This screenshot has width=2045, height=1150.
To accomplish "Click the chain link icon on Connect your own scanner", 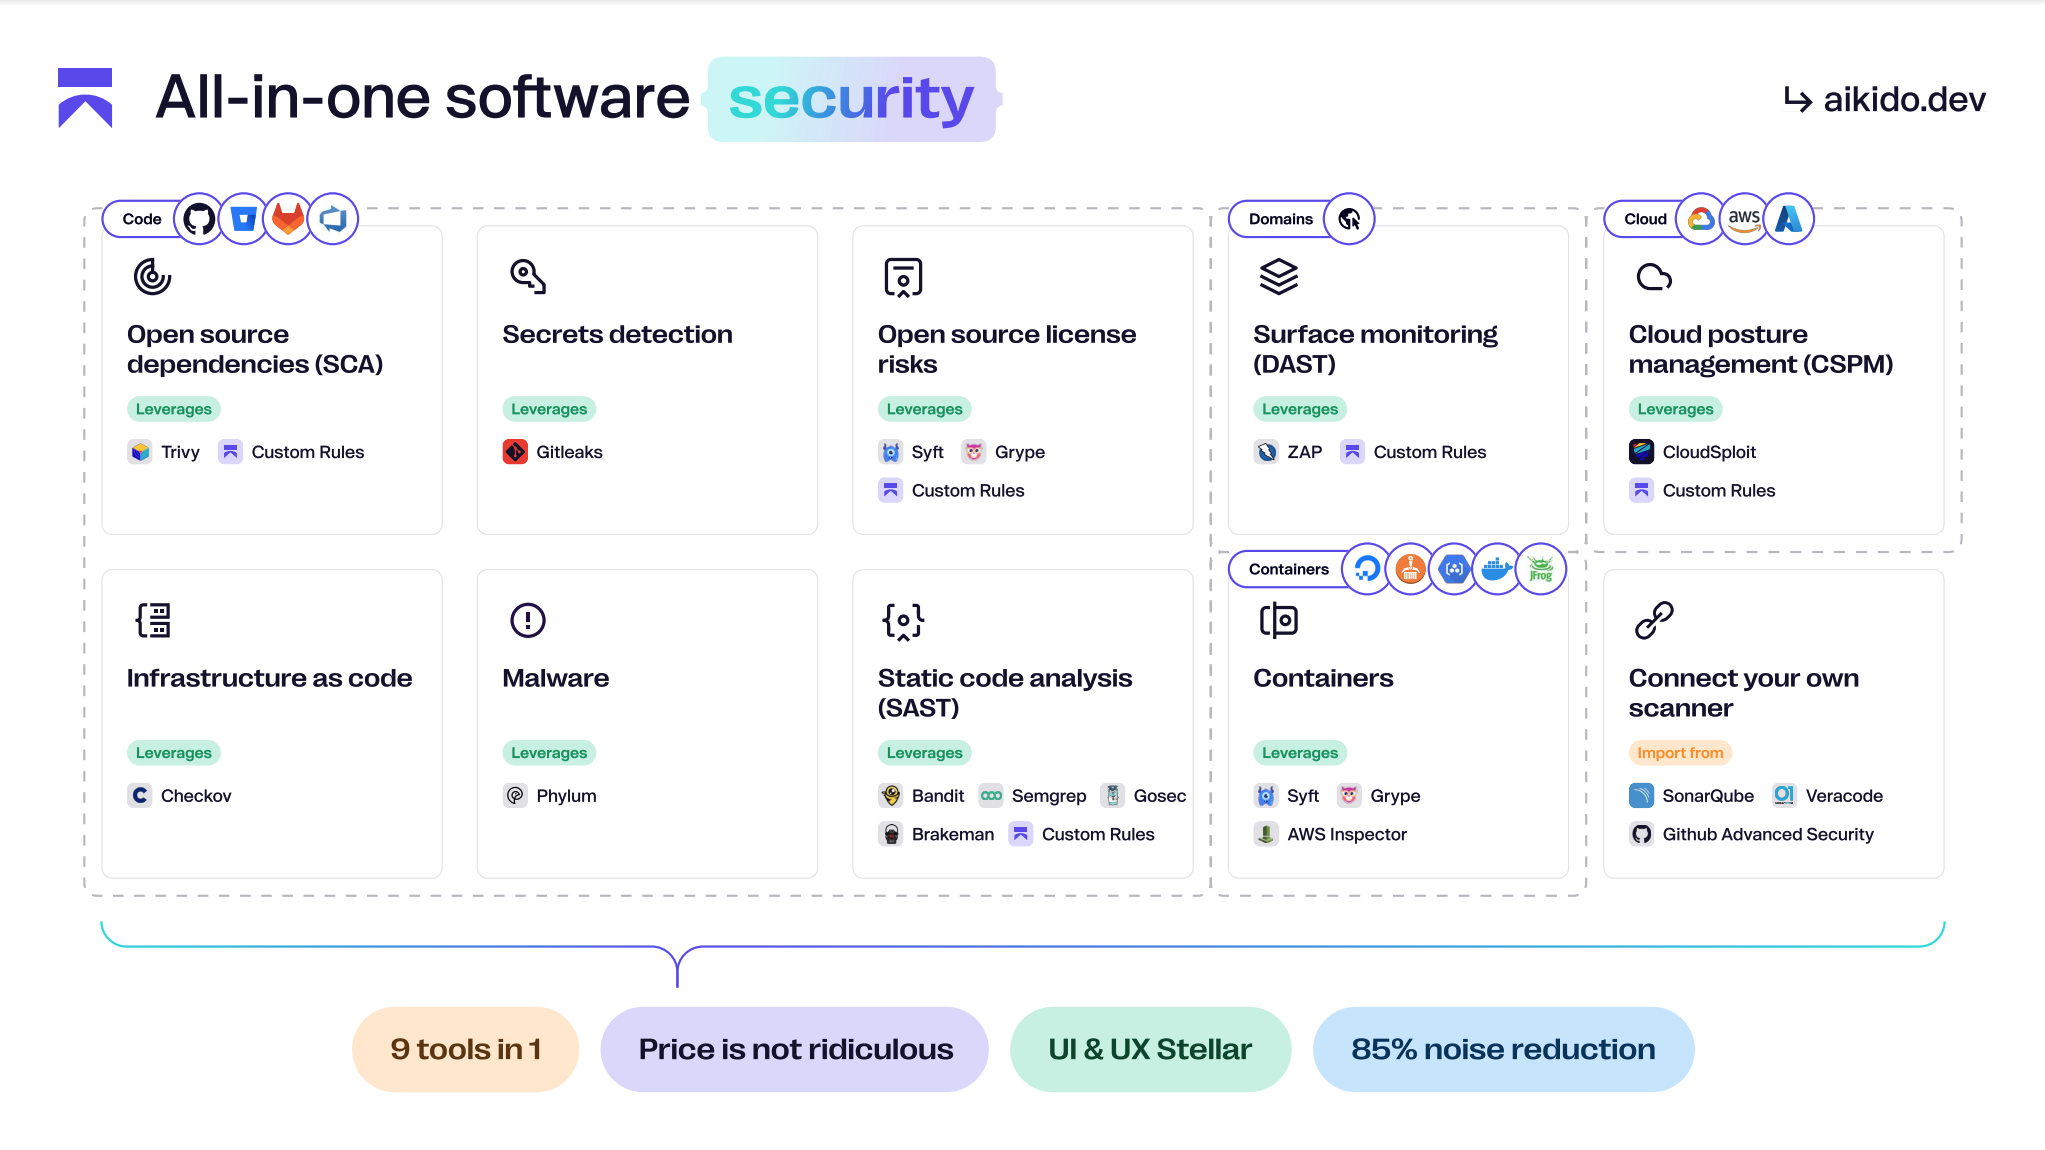I will (x=1654, y=620).
